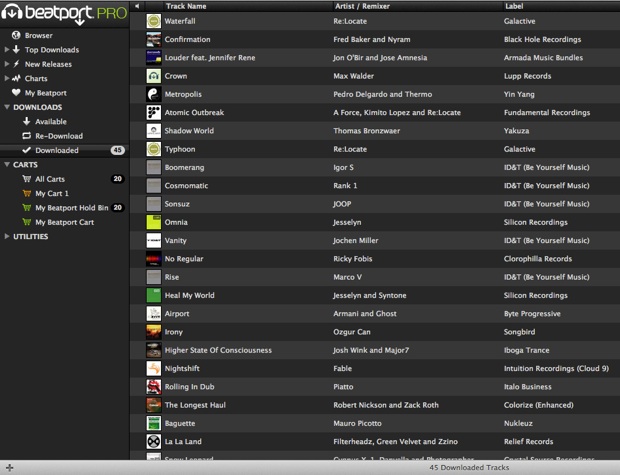This screenshot has width=620, height=475.
Task: Open My Beatport Hold Bin
Action: pyautogui.click(x=72, y=208)
